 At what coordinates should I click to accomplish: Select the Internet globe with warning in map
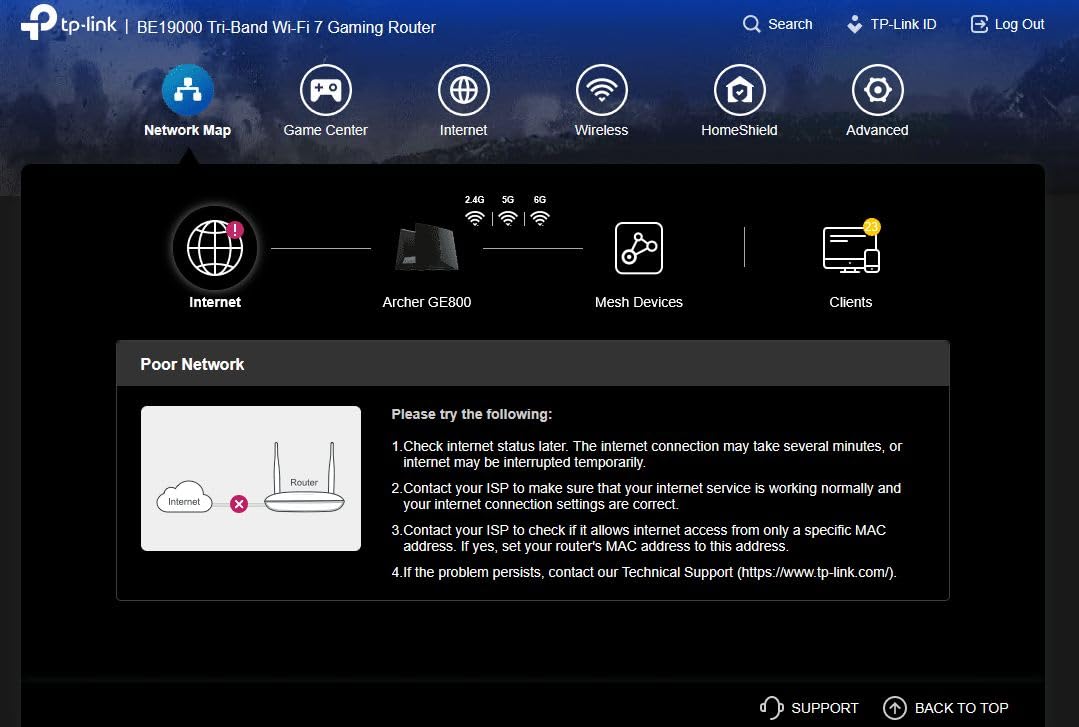[215, 248]
